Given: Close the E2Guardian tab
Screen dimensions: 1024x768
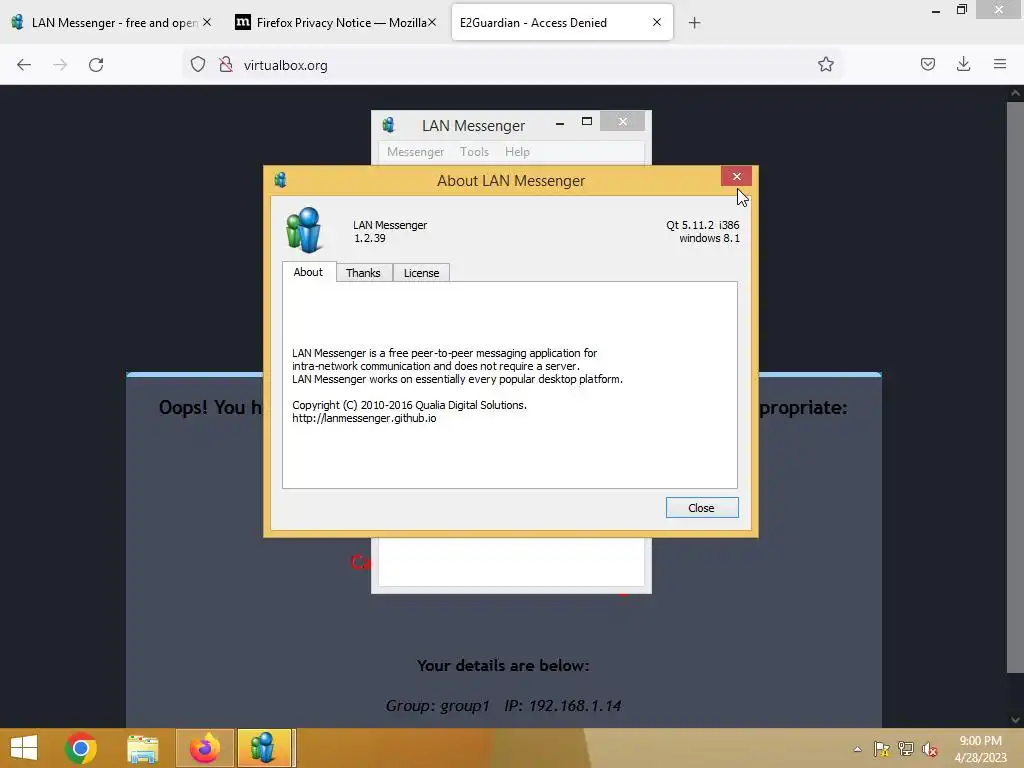Looking at the screenshot, I should point(657,22).
